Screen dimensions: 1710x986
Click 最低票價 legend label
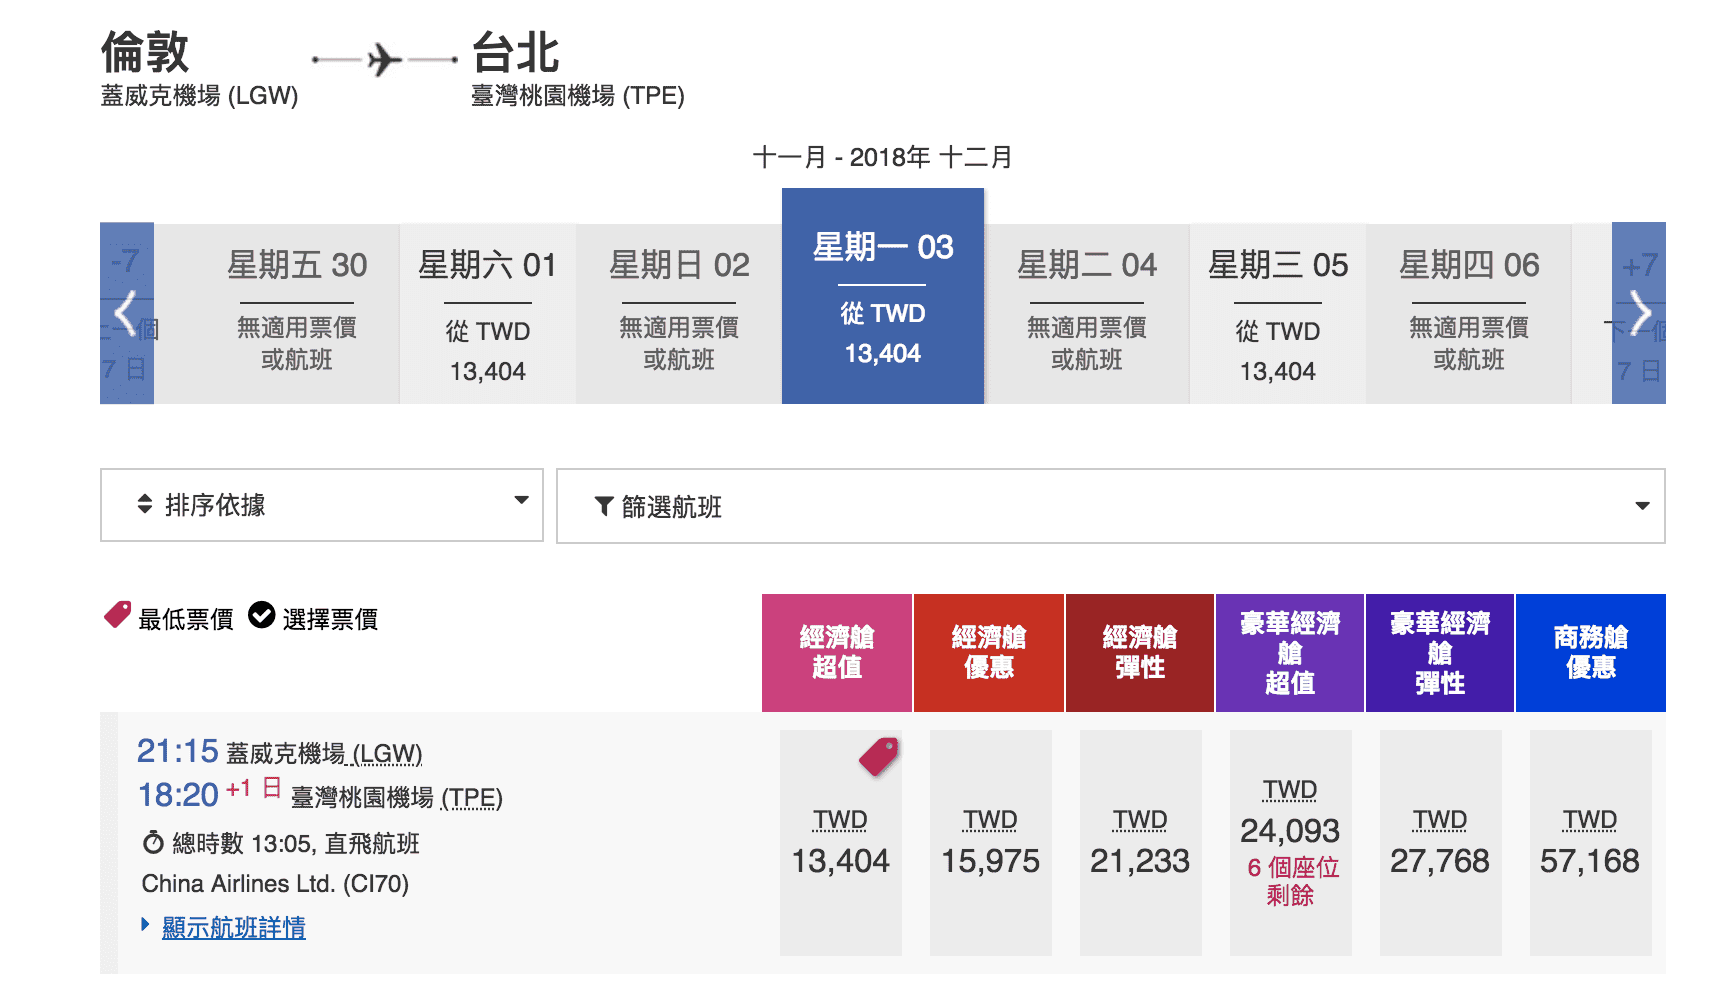[186, 620]
